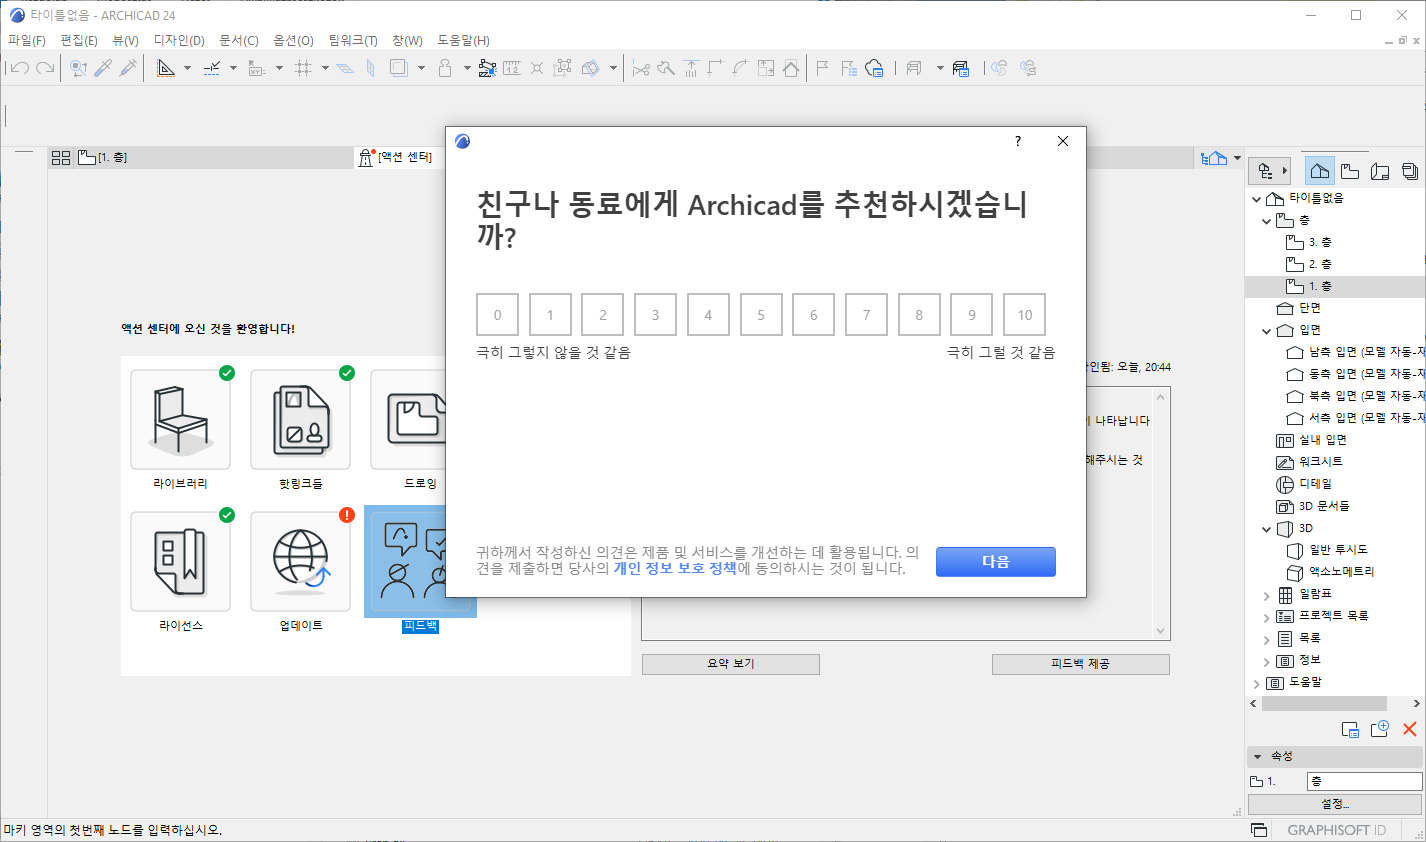Image resolution: width=1426 pixels, height=842 pixels.
Task: Click the blue 다음 button
Action: click(995, 562)
